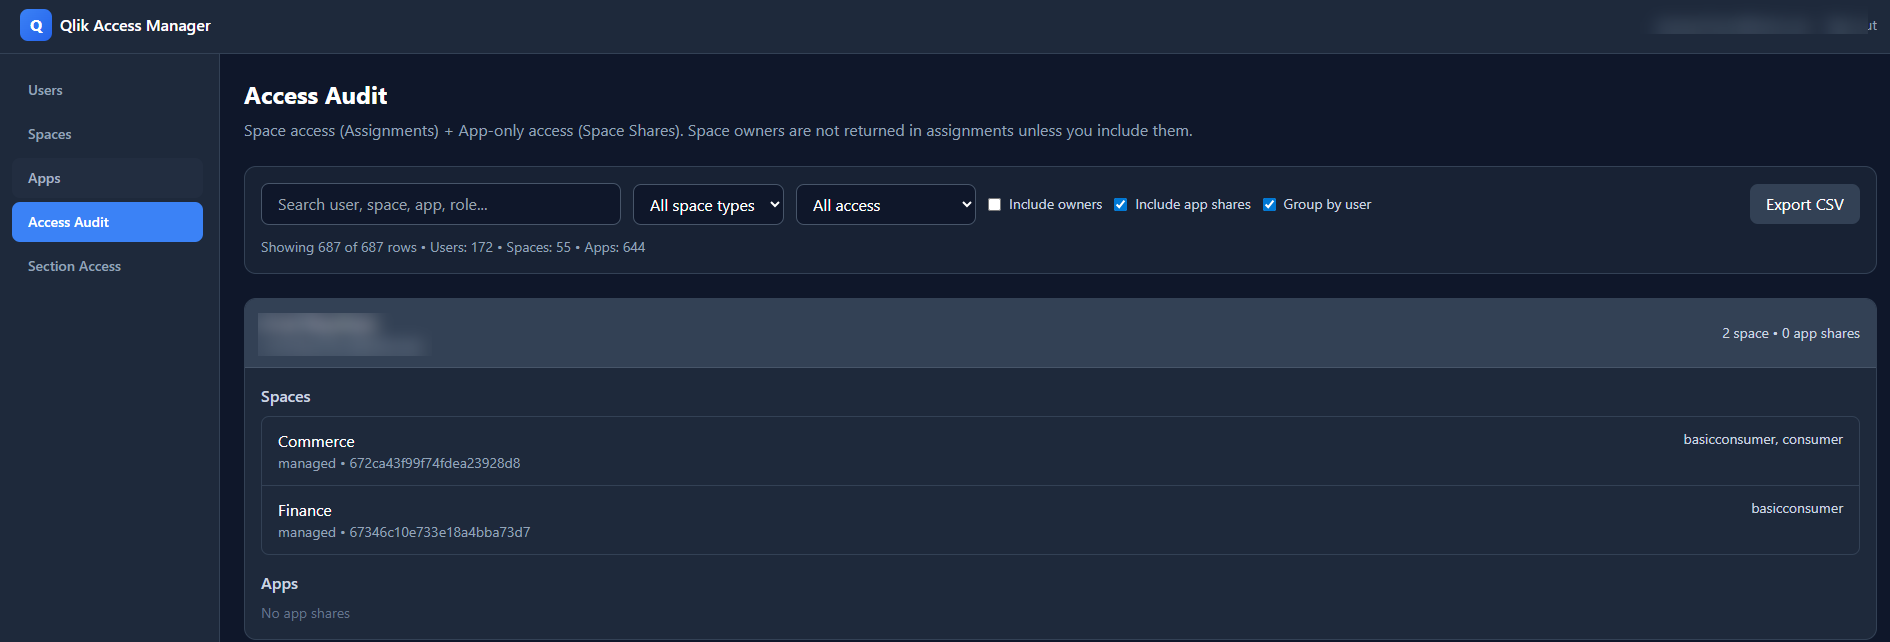Screen dimensions: 1890x642
Task: Click the blue Q logo icon
Action: [35, 26]
